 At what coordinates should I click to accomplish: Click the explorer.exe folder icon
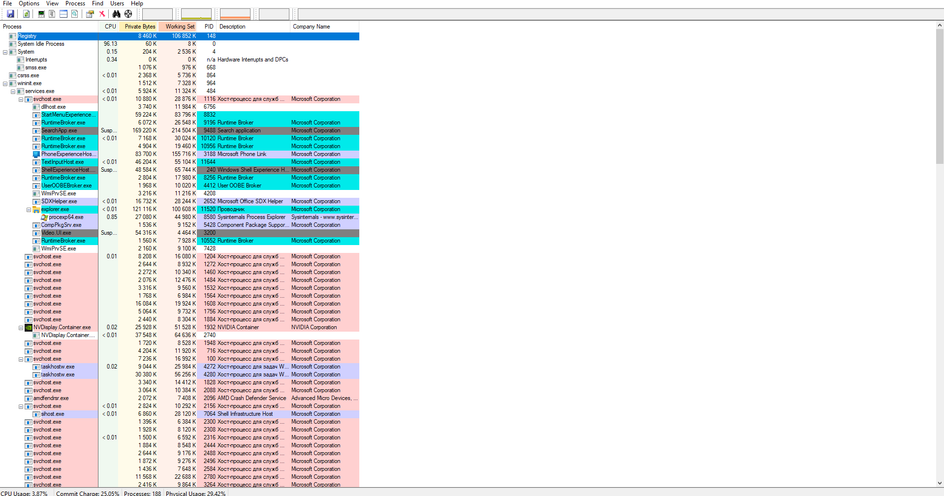tap(36, 209)
